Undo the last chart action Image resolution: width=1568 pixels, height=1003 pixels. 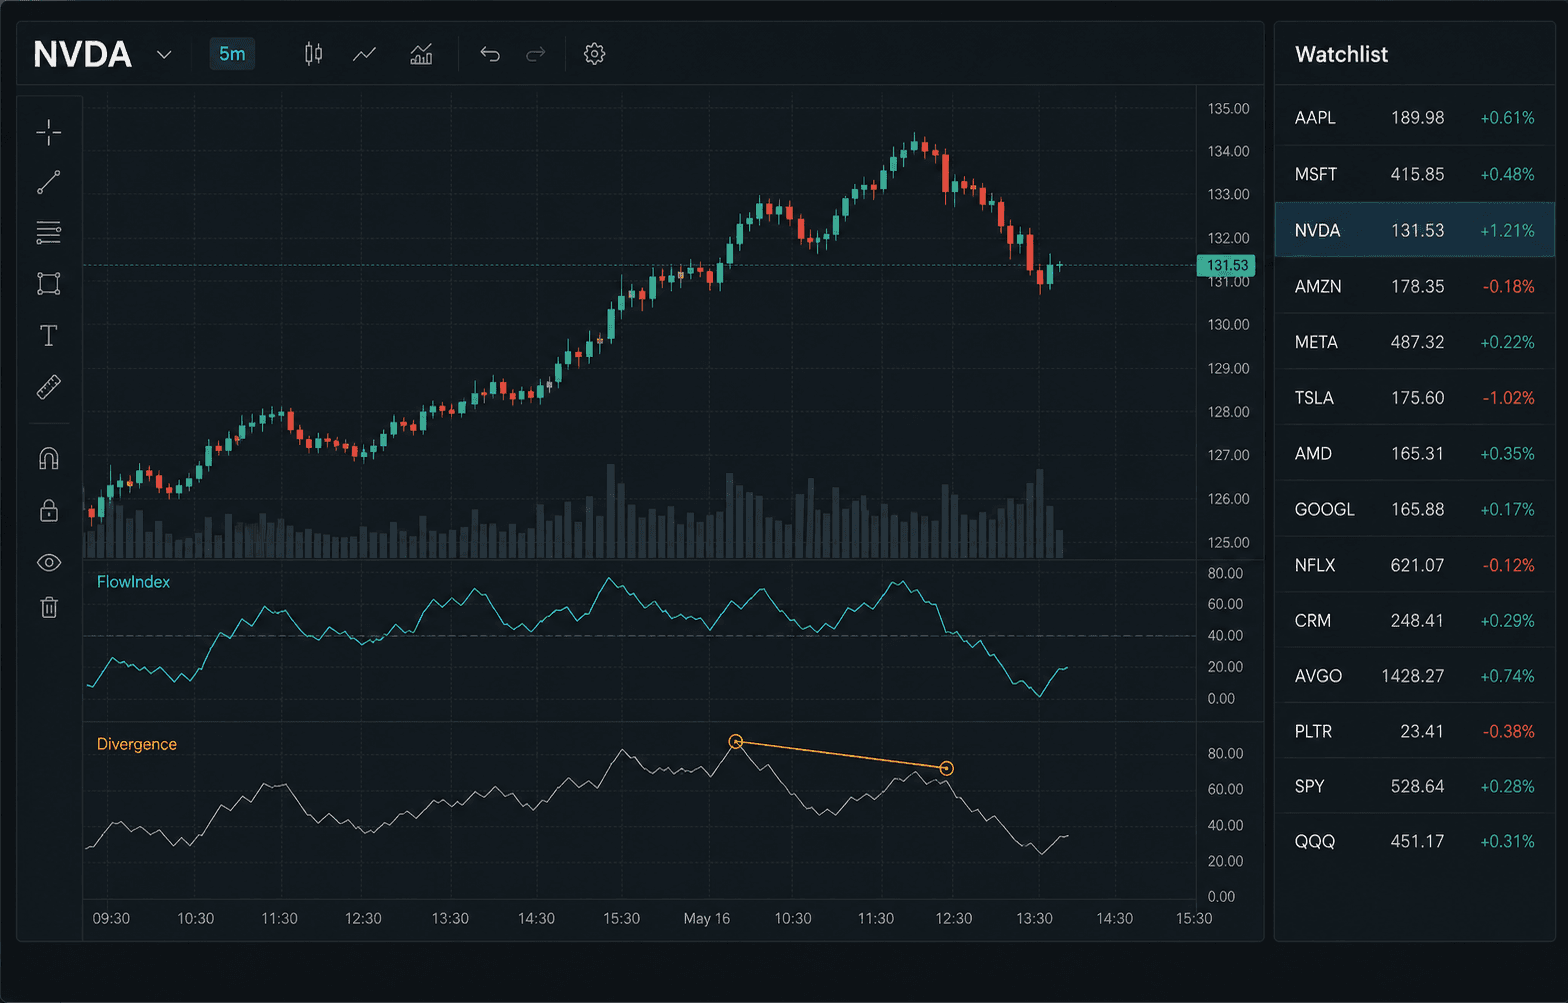(489, 54)
